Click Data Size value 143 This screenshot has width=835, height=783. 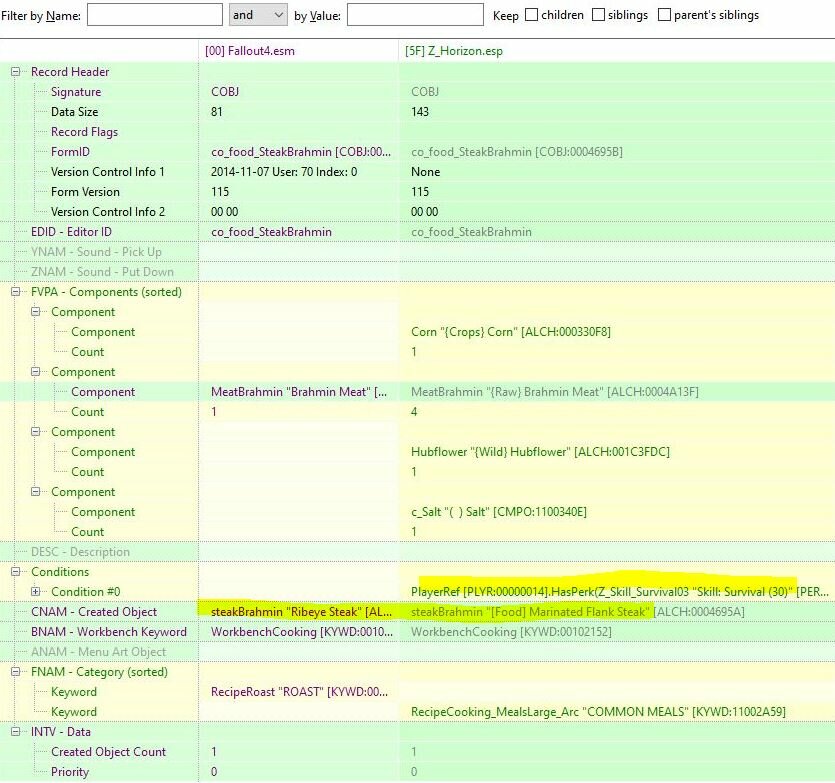click(x=420, y=112)
